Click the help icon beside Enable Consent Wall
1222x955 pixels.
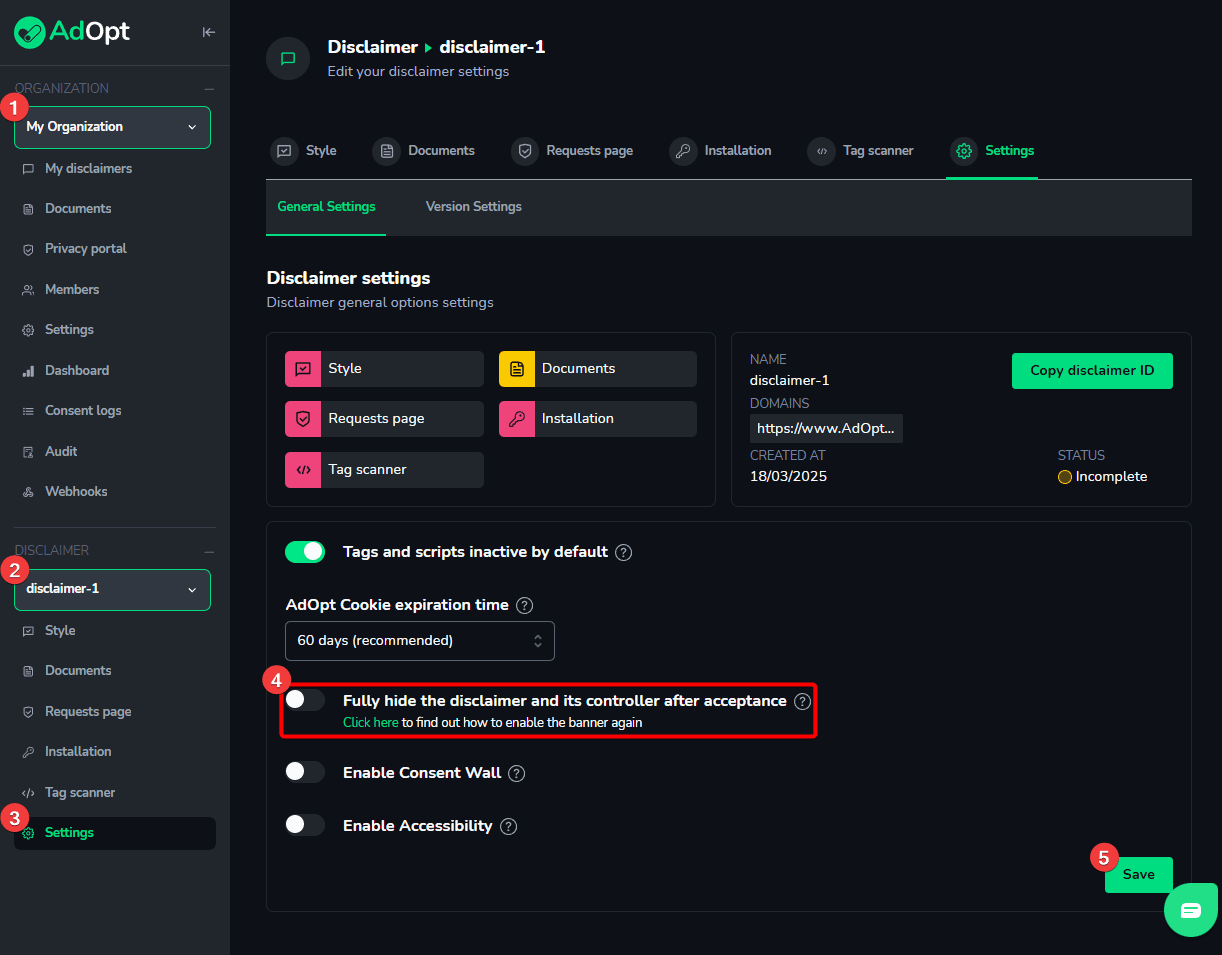pos(516,773)
